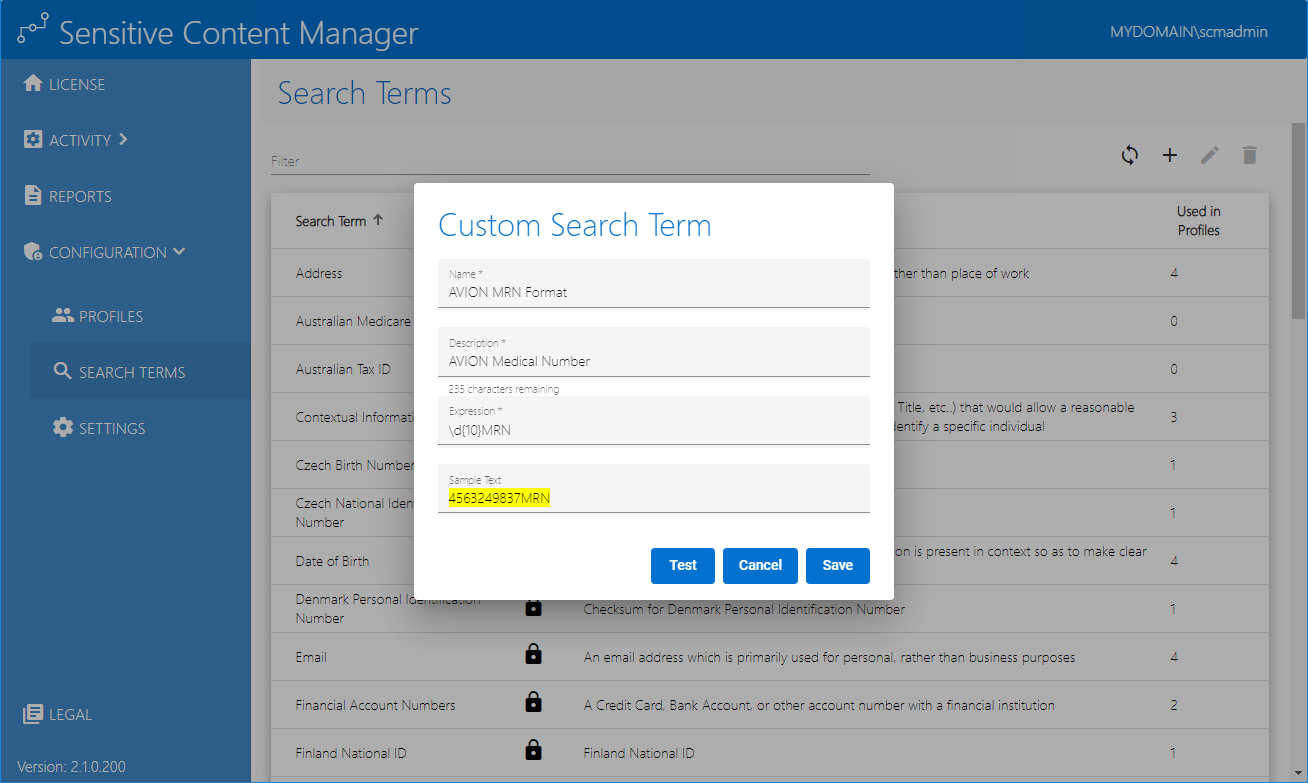Screen dimensions: 1308x783
Task: Save the custom search term
Action: (x=838, y=565)
